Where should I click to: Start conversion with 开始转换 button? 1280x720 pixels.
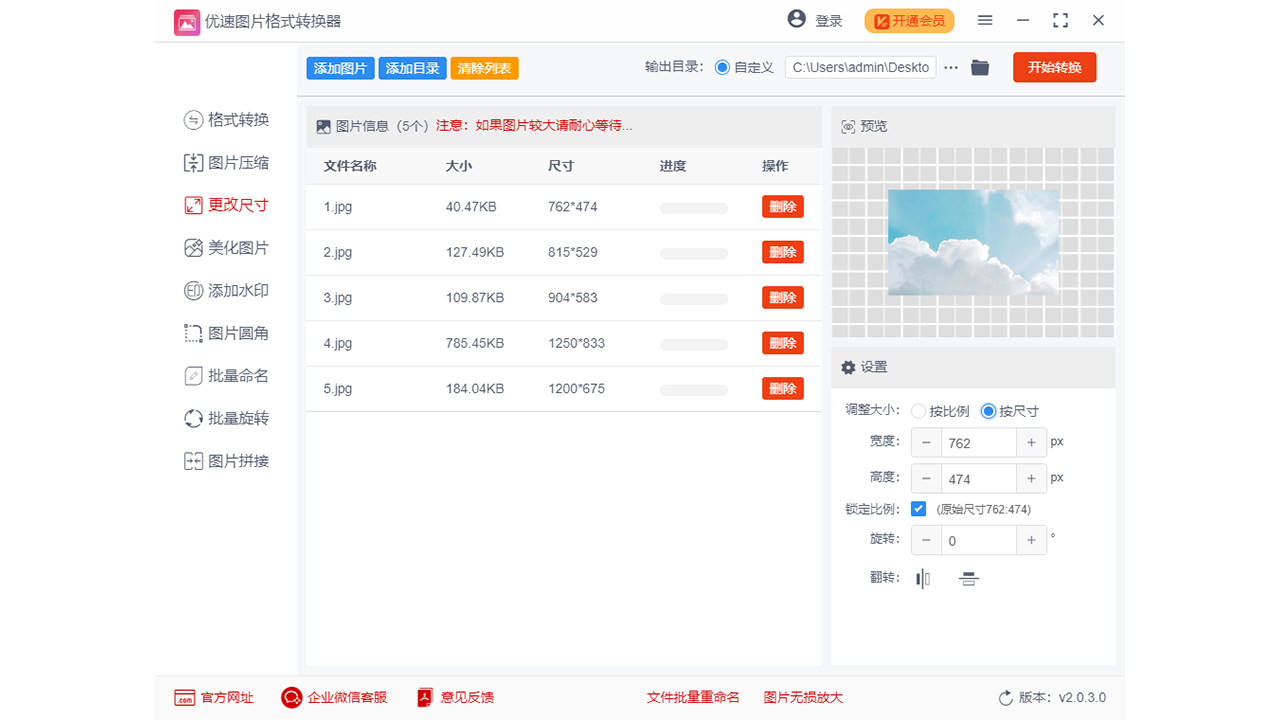tap(1055, 67)
